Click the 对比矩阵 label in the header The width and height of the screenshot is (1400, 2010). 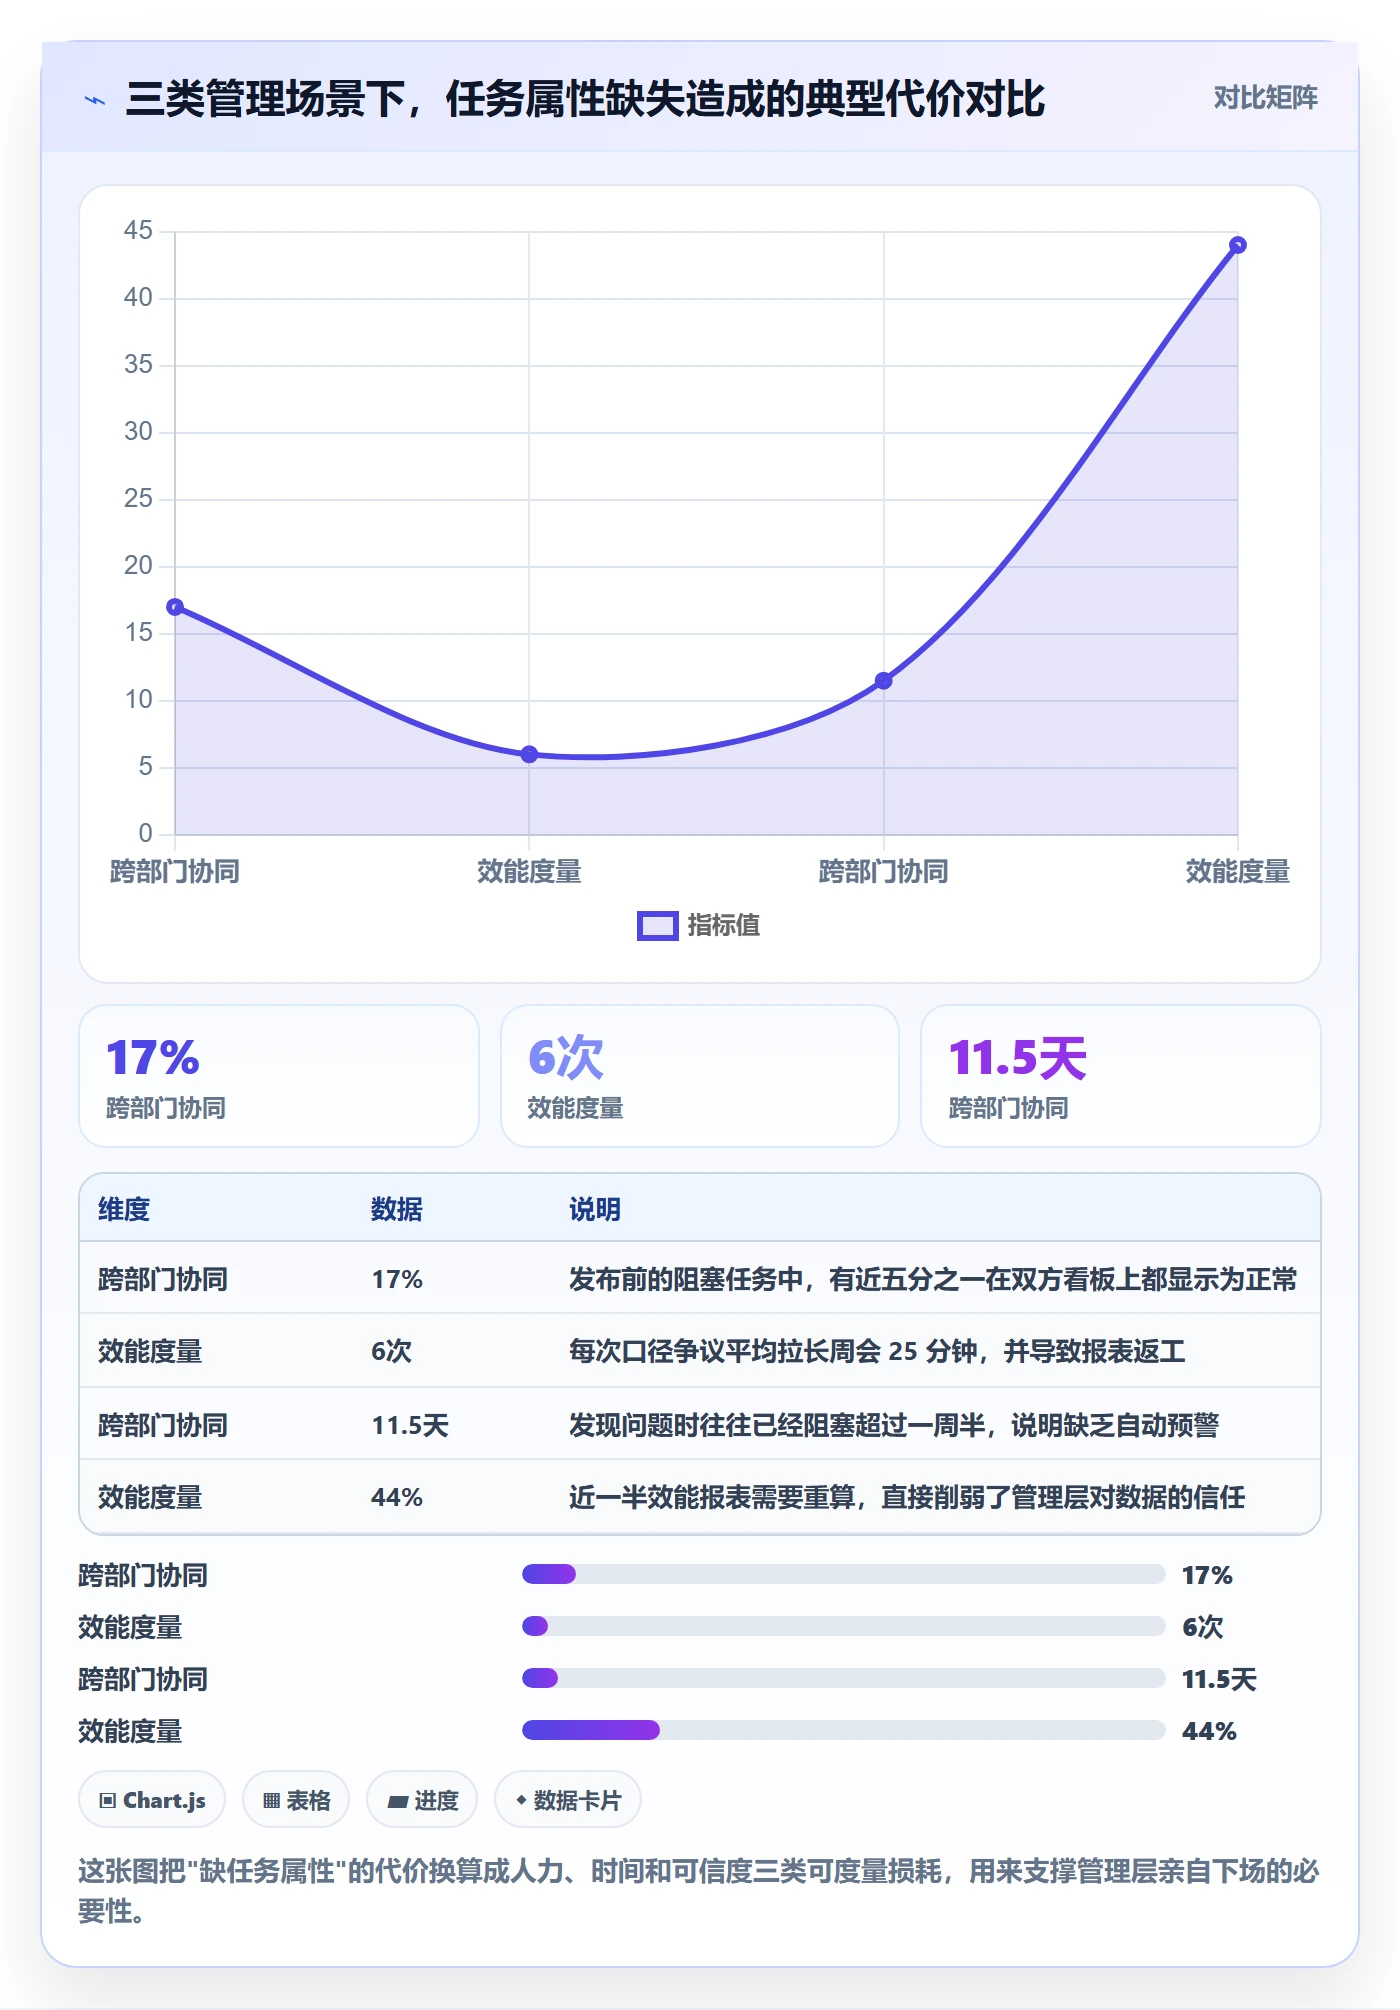click(1265, 98)
